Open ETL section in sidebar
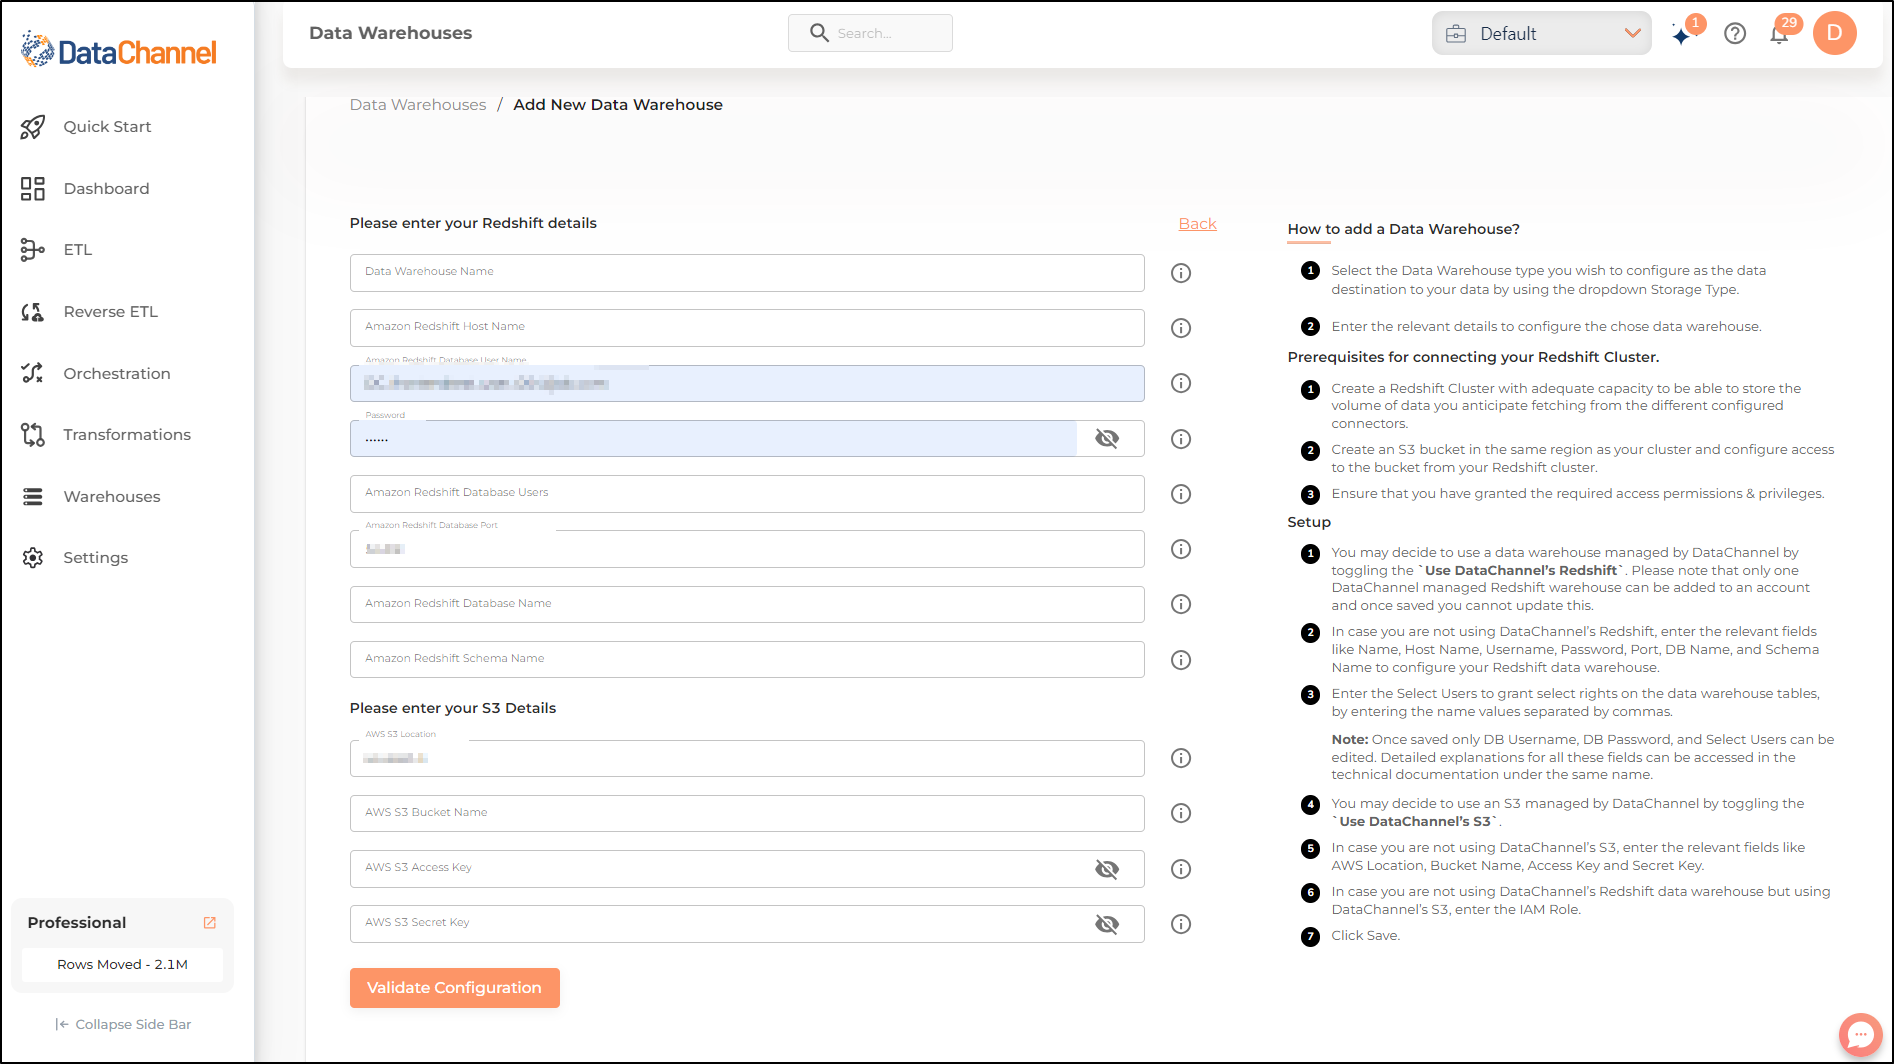The image size is (1894, 1064). [x=78, y=250]
